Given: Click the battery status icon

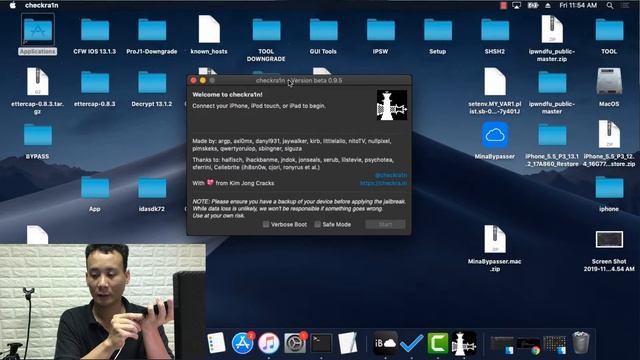Looking at the screenshot, I should click(x=533, y=5).
